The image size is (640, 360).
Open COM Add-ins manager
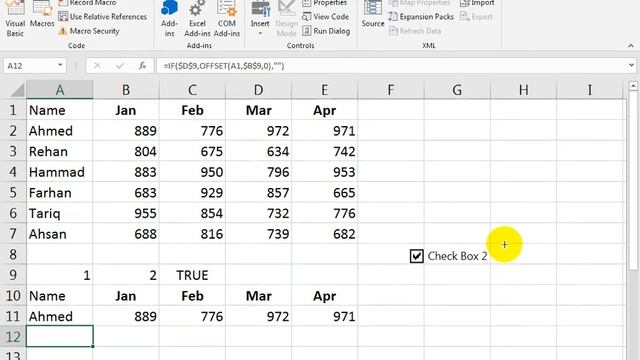[227, 19]
